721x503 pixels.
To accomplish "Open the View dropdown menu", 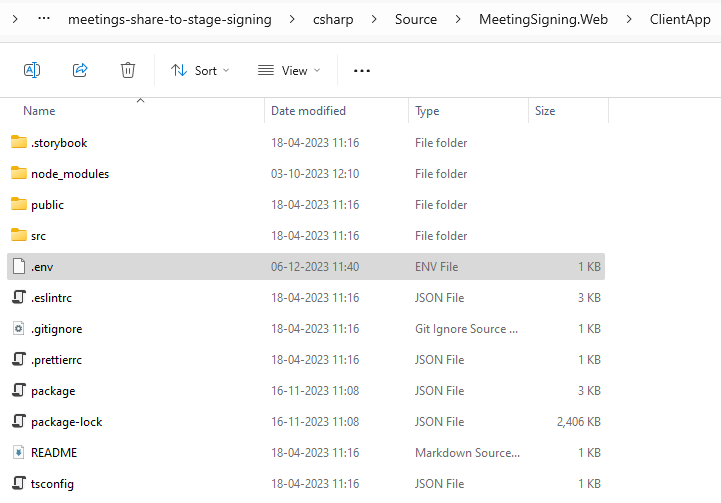I will coord(289,70).
